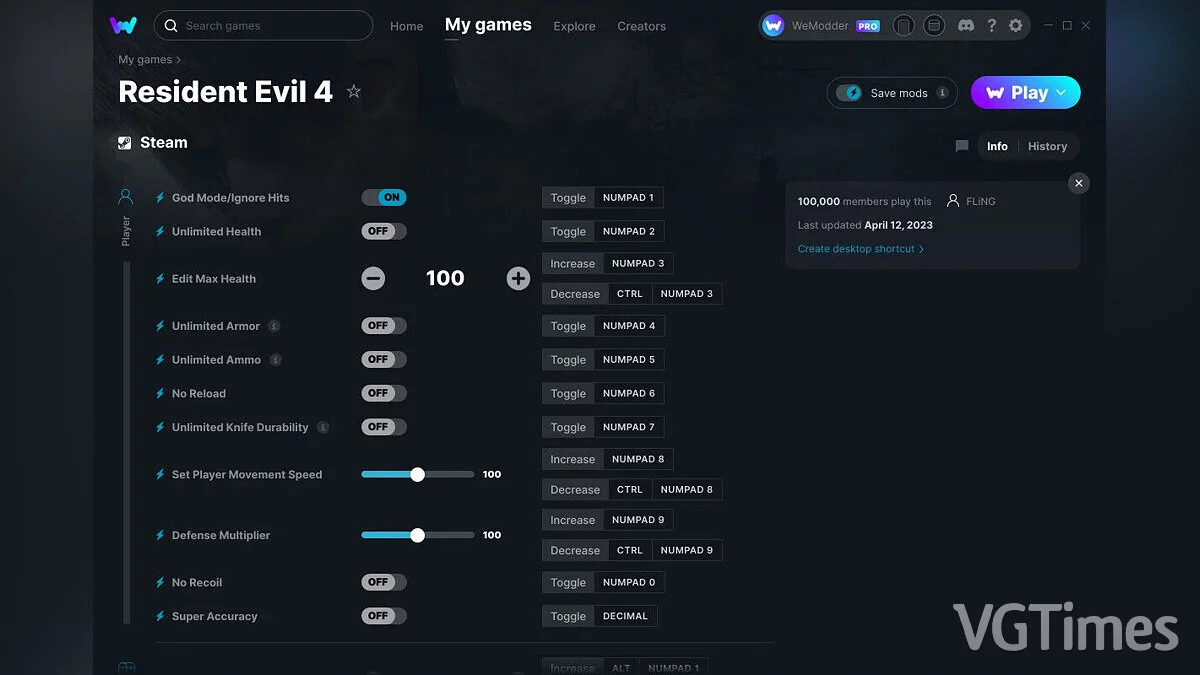Screen dimensions: 1200x675
Task: Turn off God Mode/Ignore Hits toggle
Action: [x=384, y=198]
